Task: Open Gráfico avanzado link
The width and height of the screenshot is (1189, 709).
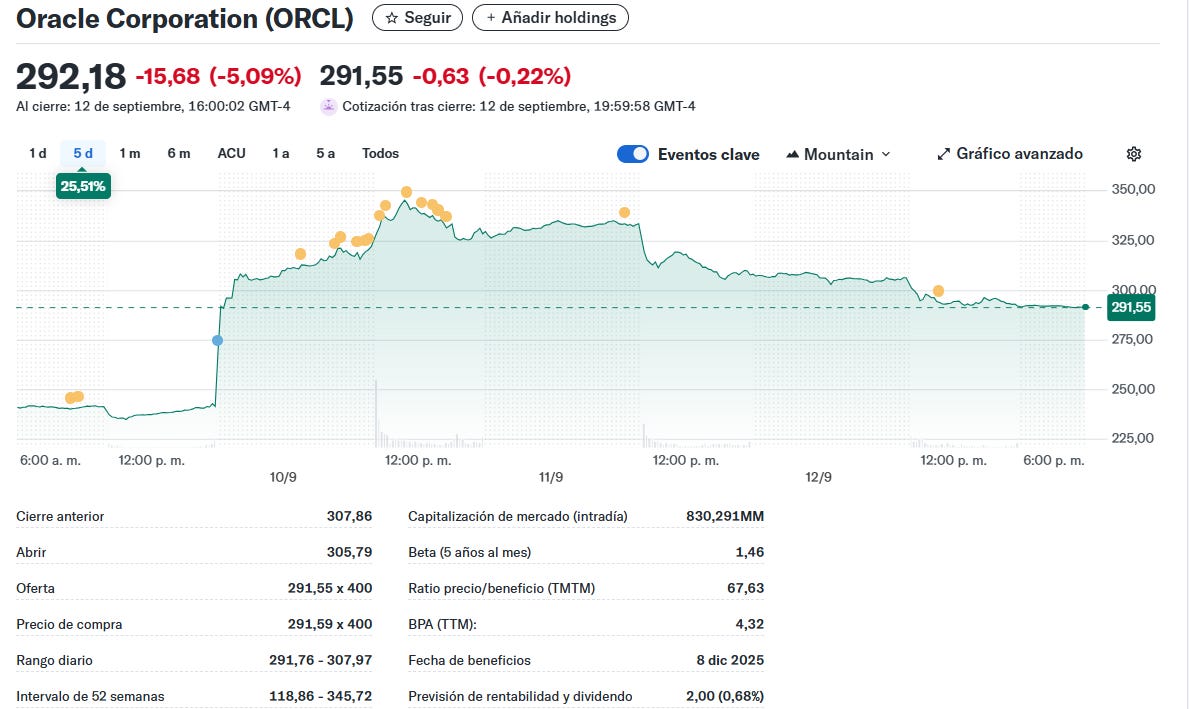Action: [1010, 154]
